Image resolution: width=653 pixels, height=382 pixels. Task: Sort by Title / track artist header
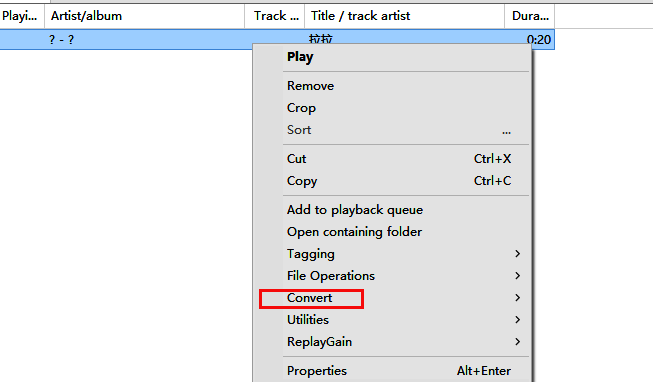point(404,16)
